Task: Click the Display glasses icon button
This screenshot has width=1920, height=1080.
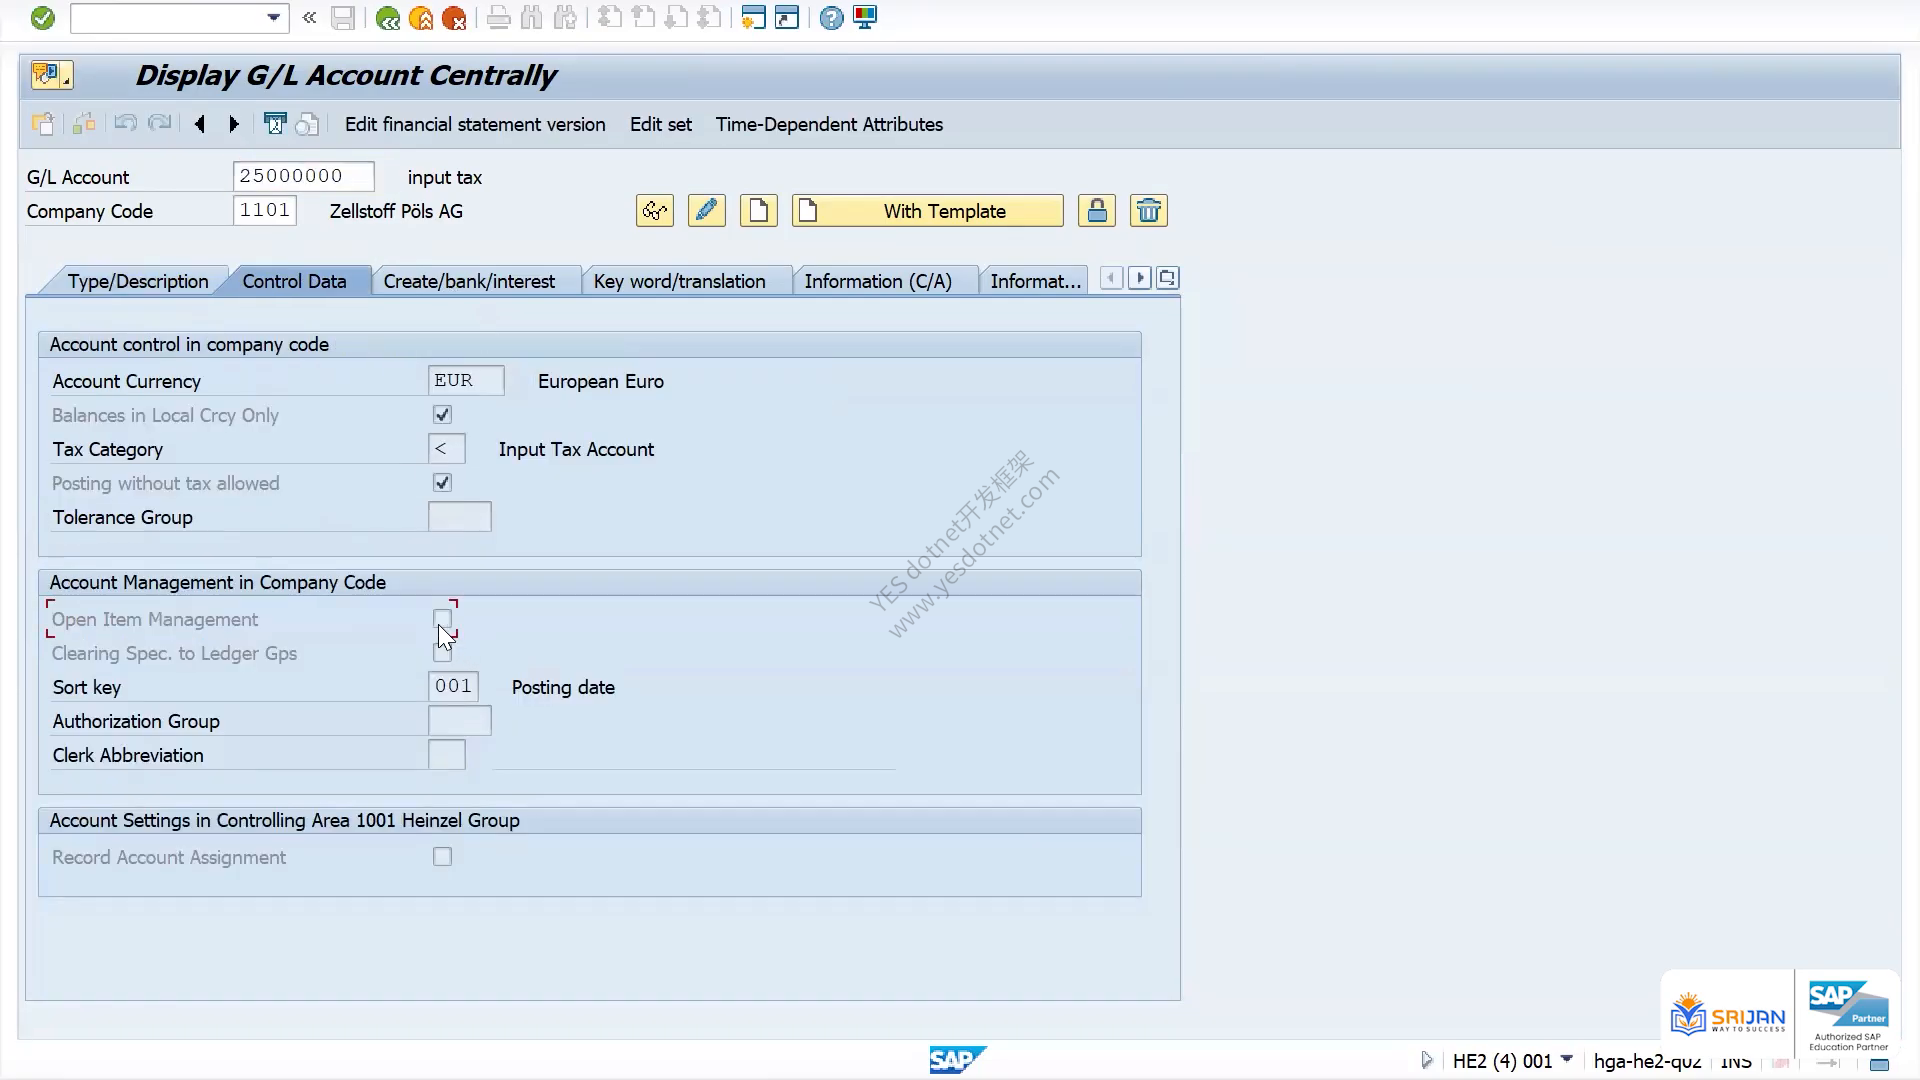Action: coord(655,211)
